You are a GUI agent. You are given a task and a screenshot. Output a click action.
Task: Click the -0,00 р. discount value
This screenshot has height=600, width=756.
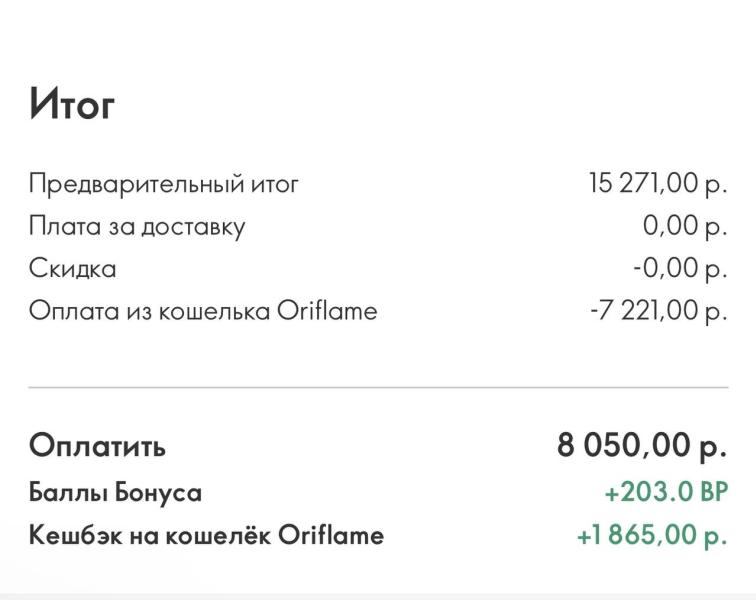click(679, 269)
